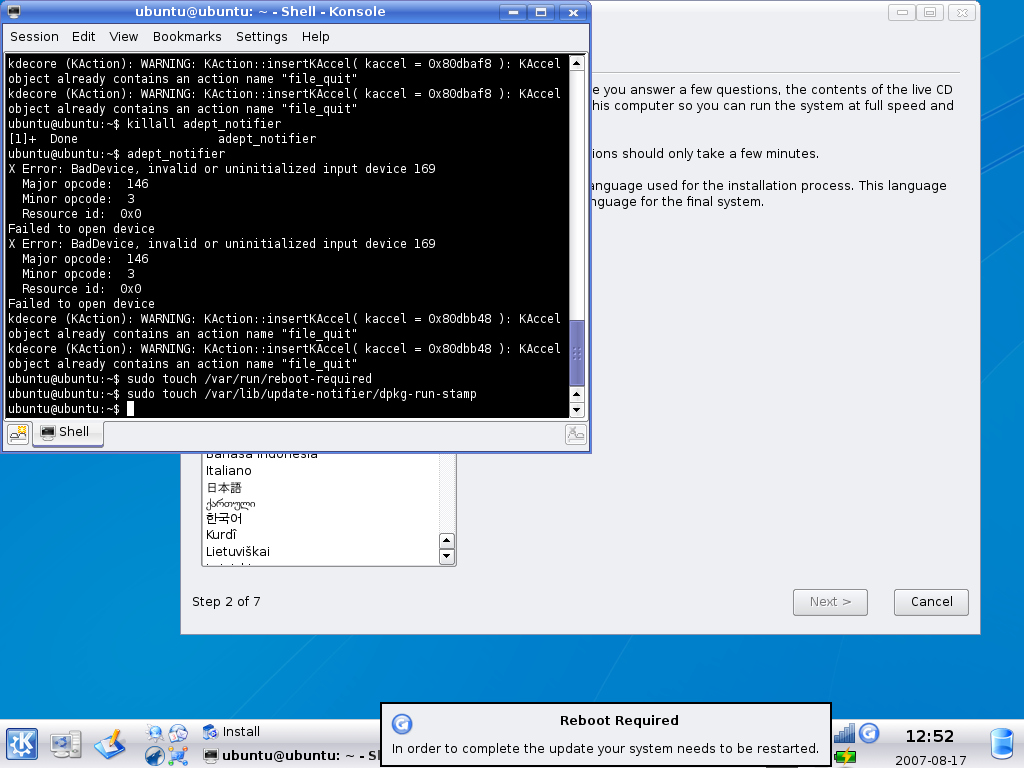Close the Konsole window

pyautogui.click(x=573, y=12)
